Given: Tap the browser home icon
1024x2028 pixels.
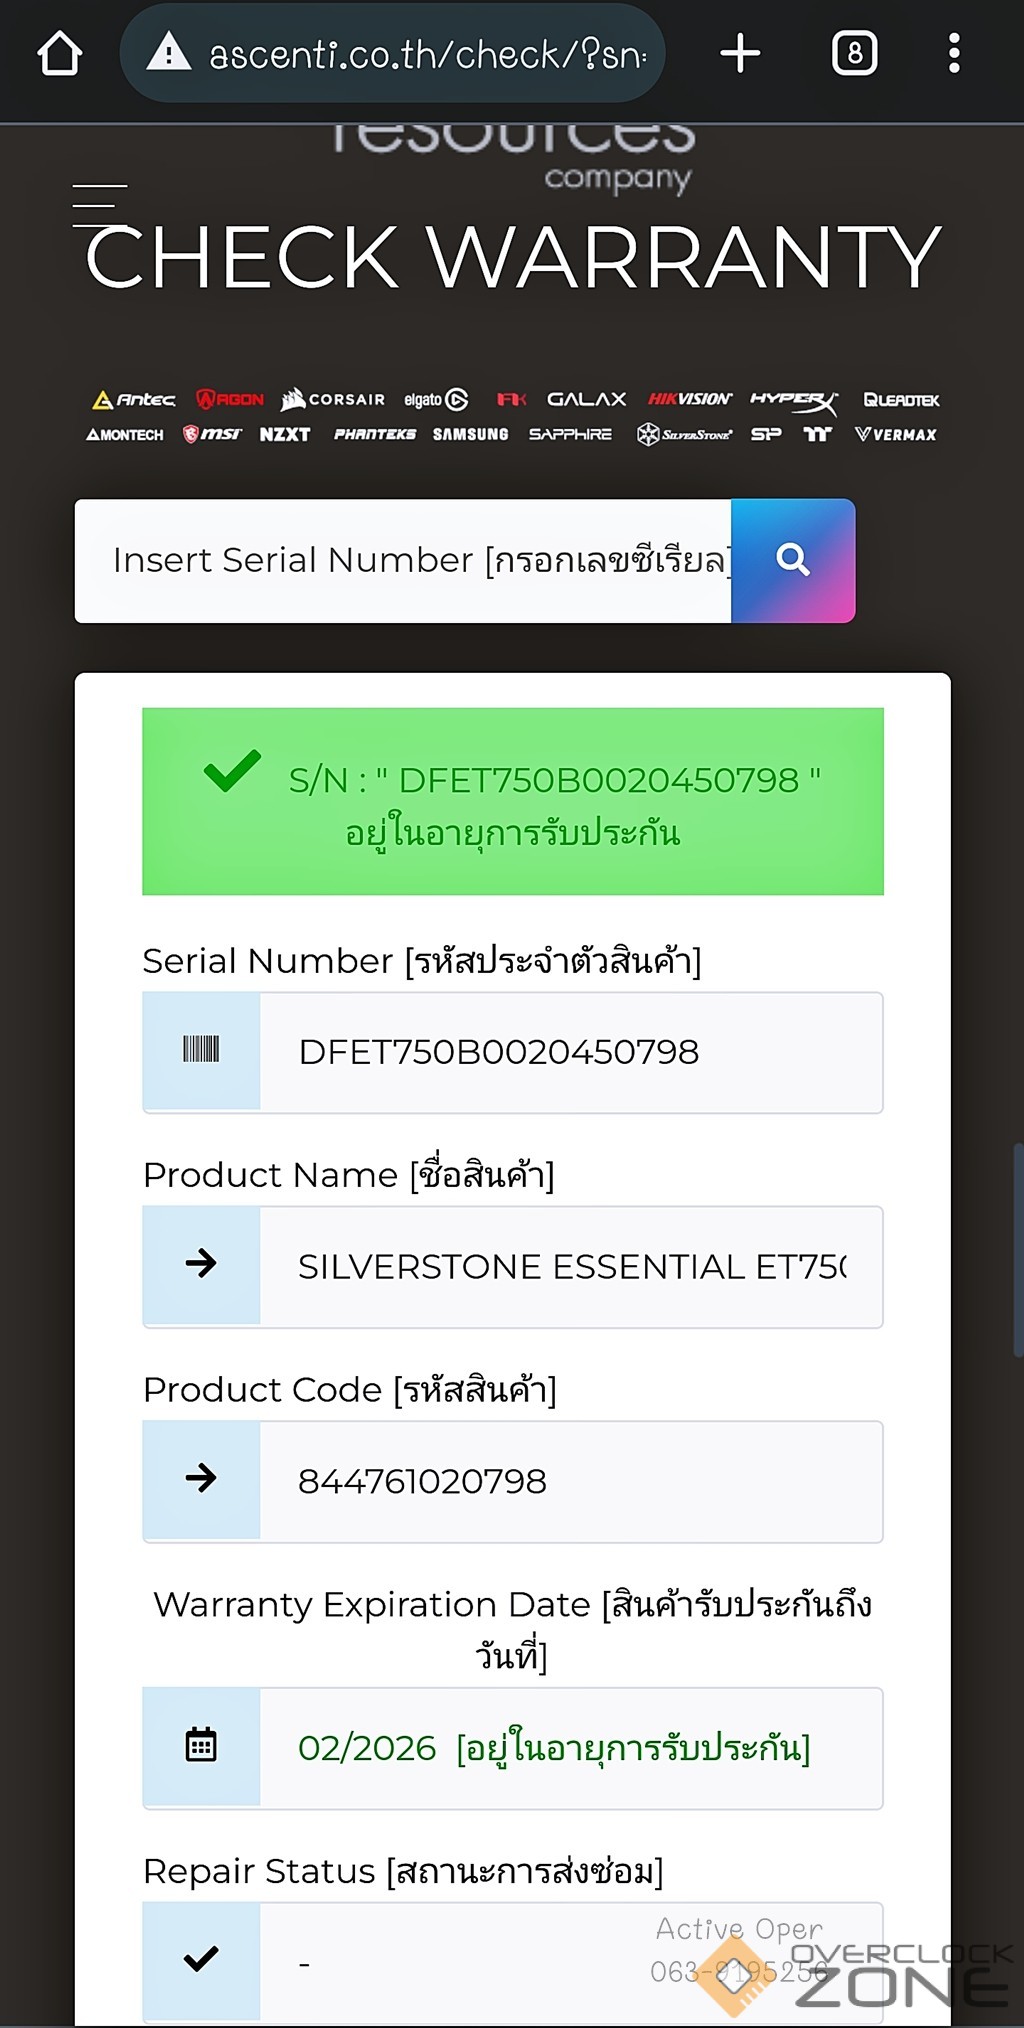Looking at the screenshot, I should pyautogui.click(x=59, y=54).
